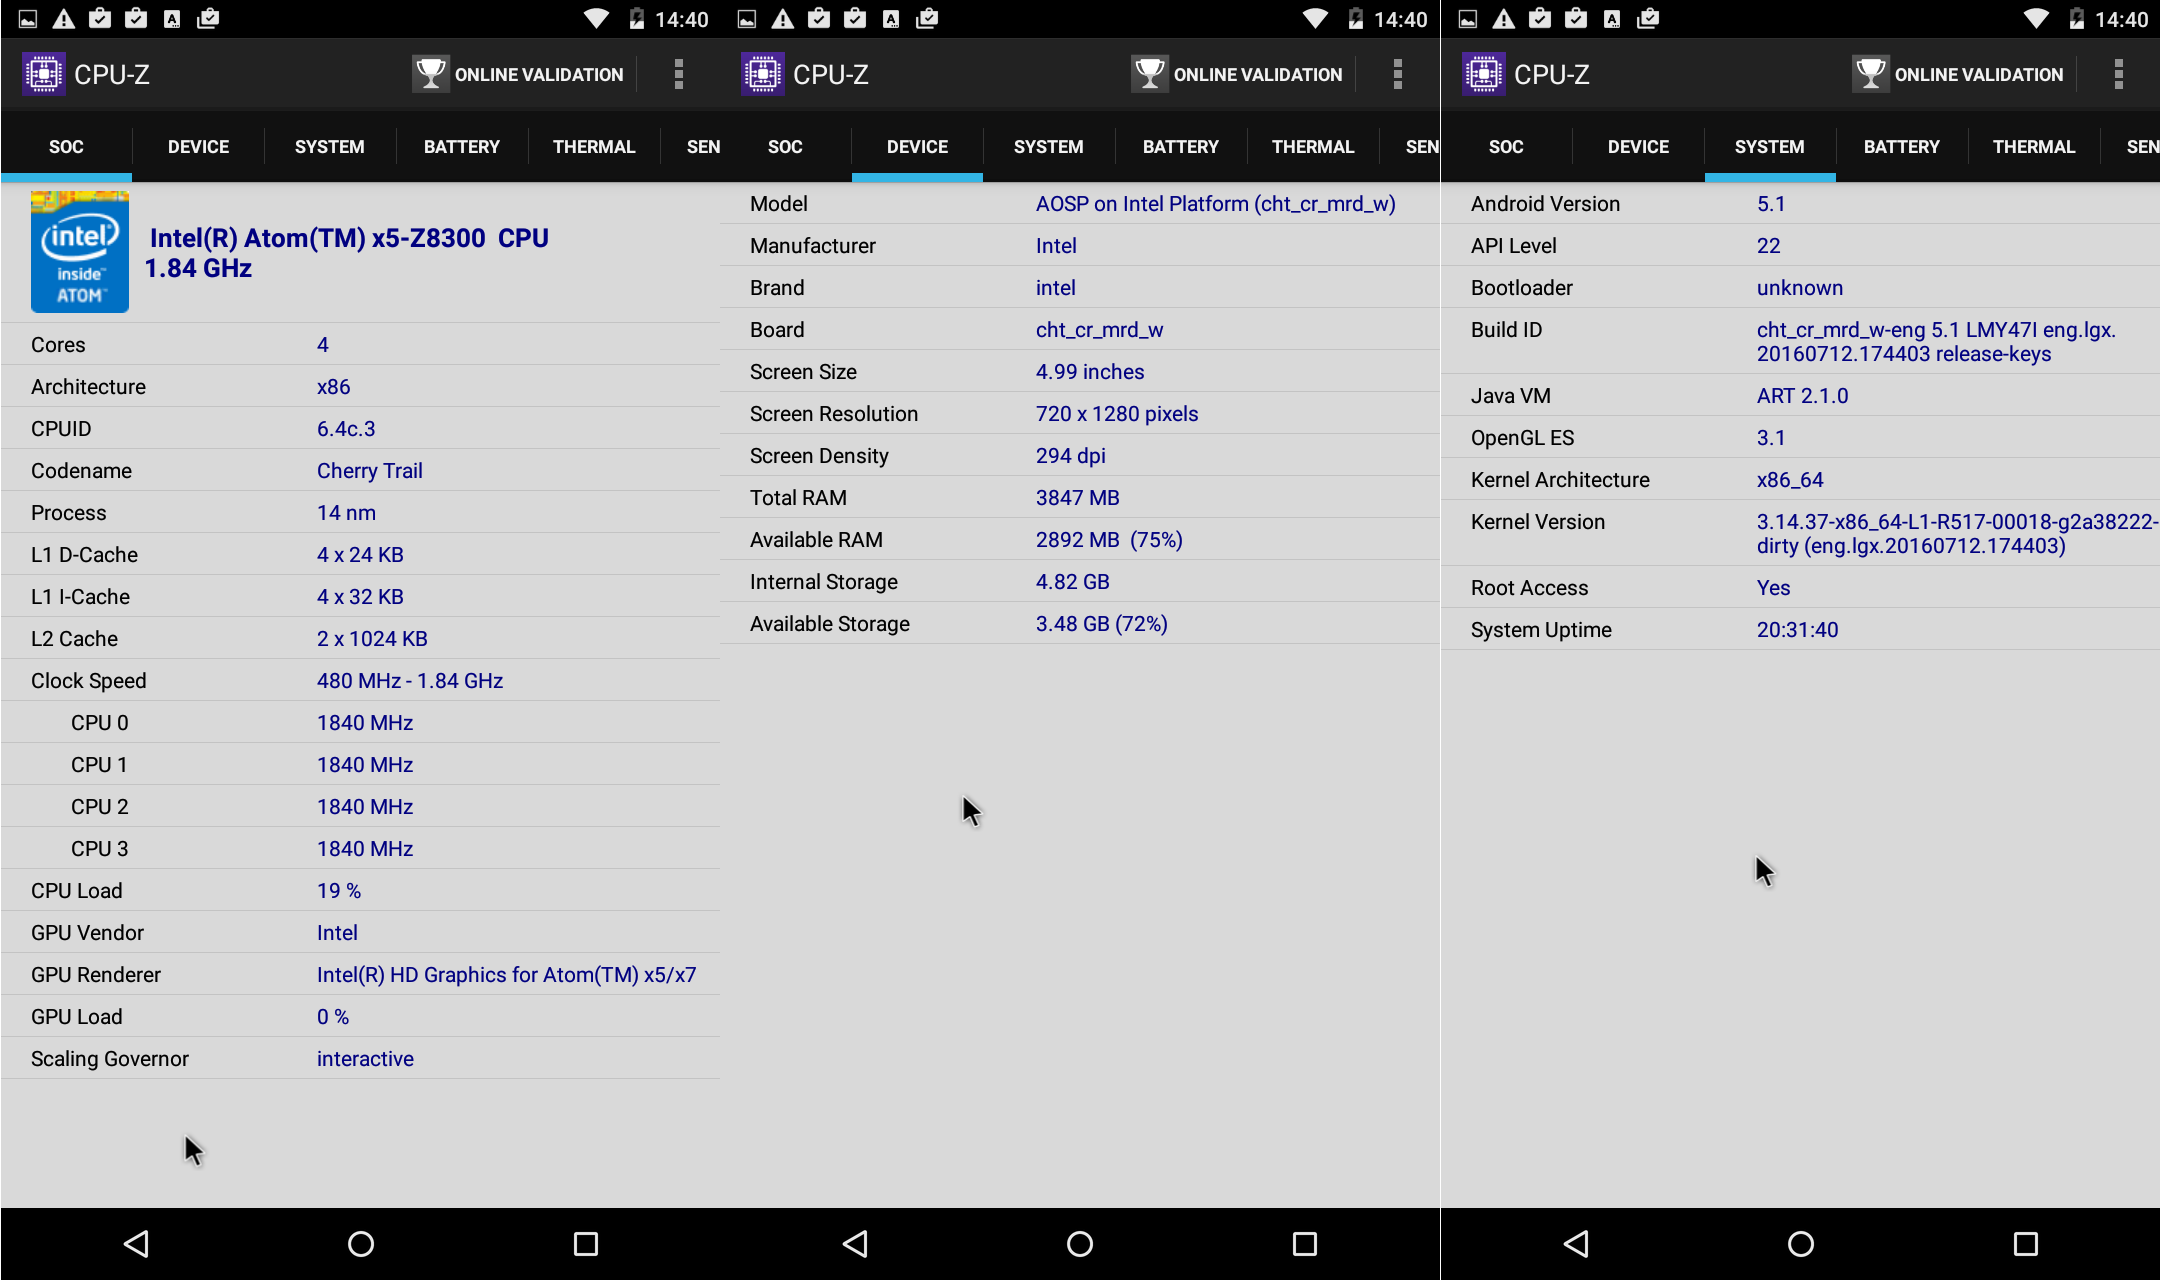2160x1280 pixels.
Task: Tap CPU-Z app logo in left screen
Action: point(44,74)
